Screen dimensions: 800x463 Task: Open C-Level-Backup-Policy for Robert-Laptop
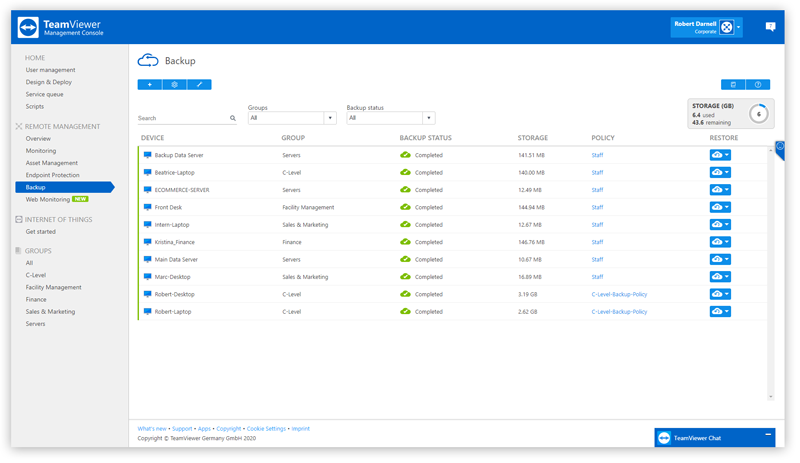pos(619,312)
